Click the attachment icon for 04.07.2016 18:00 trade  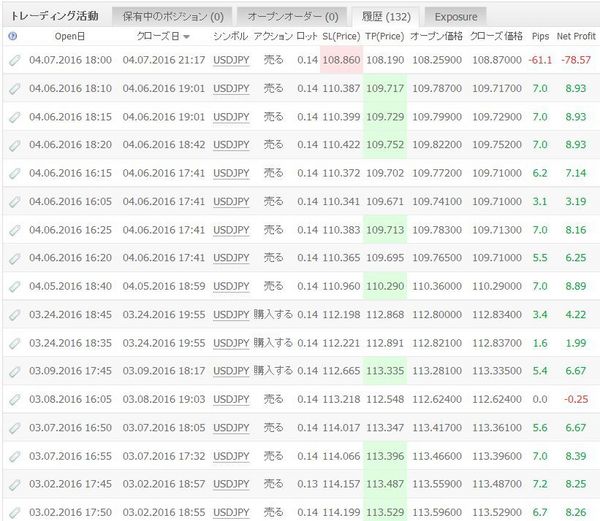(x=15, y=60)
